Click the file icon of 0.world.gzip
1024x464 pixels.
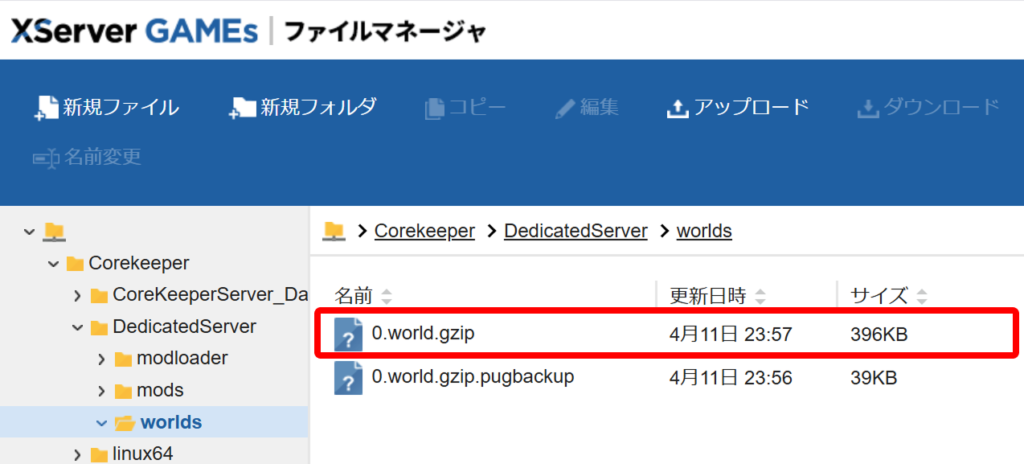(348, 334)
